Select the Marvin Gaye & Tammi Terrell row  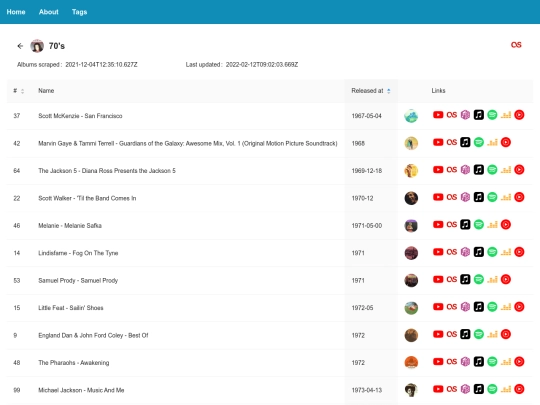(270, 143)
